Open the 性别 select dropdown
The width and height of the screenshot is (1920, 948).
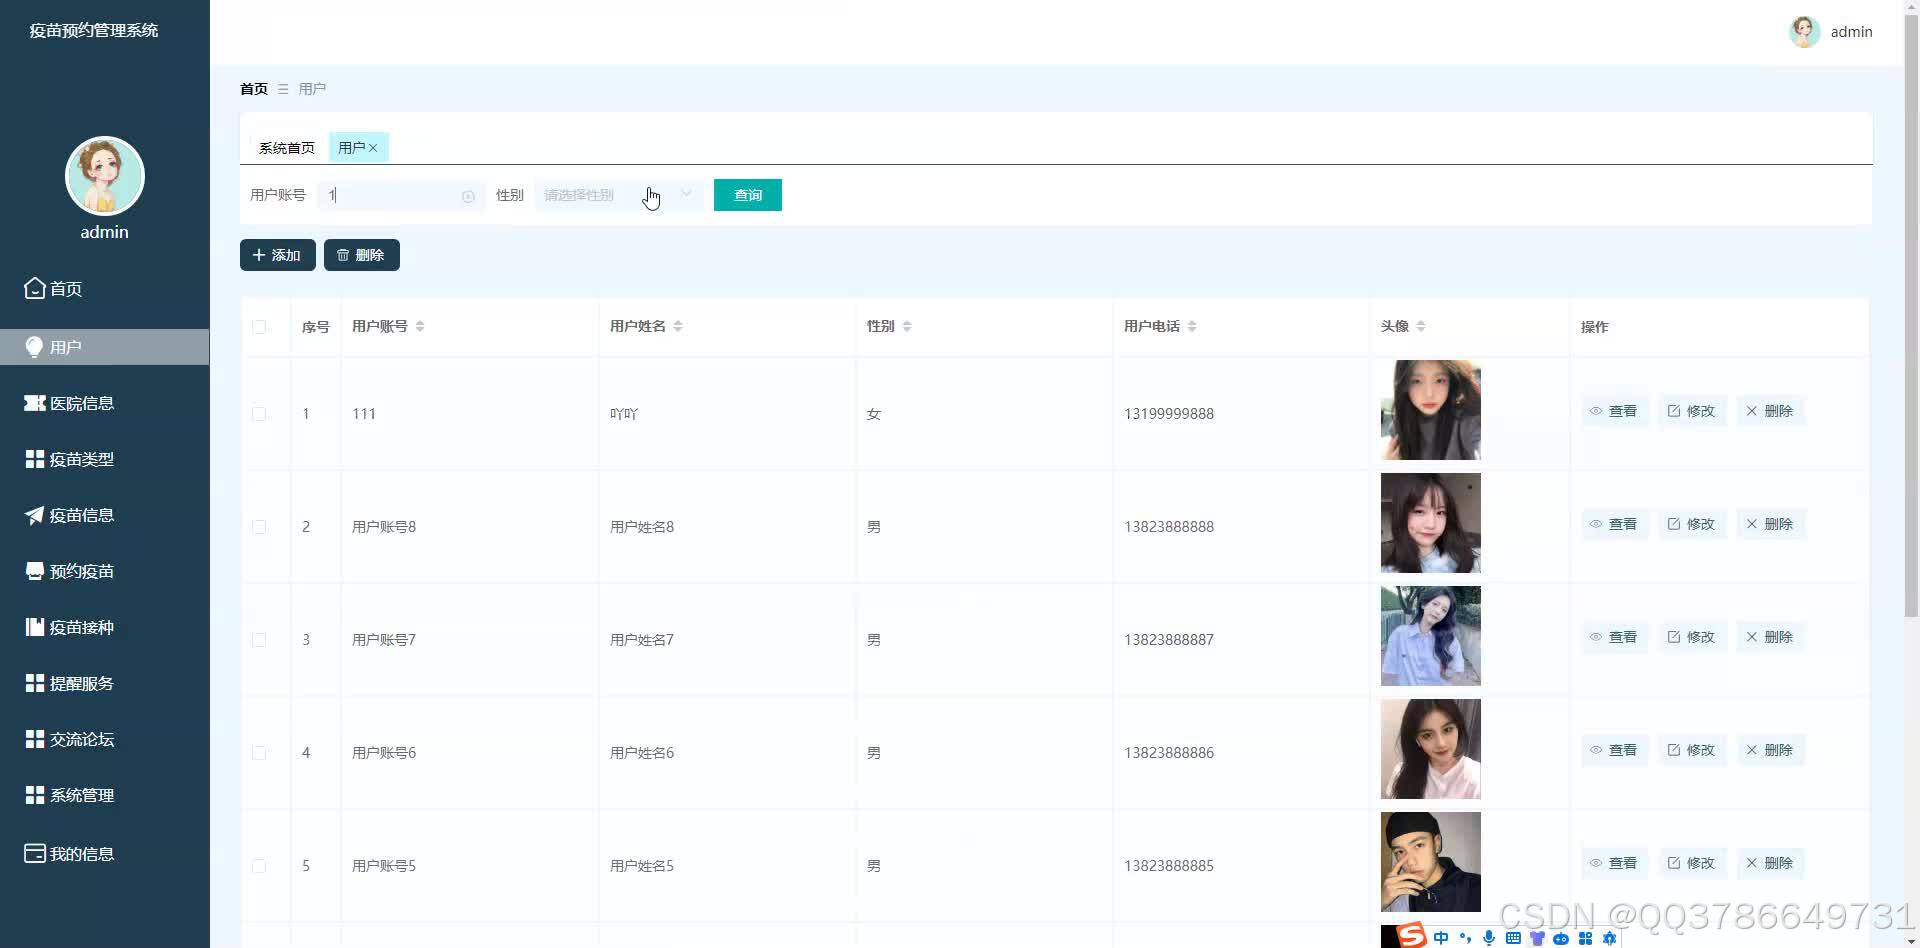(618, 195)
